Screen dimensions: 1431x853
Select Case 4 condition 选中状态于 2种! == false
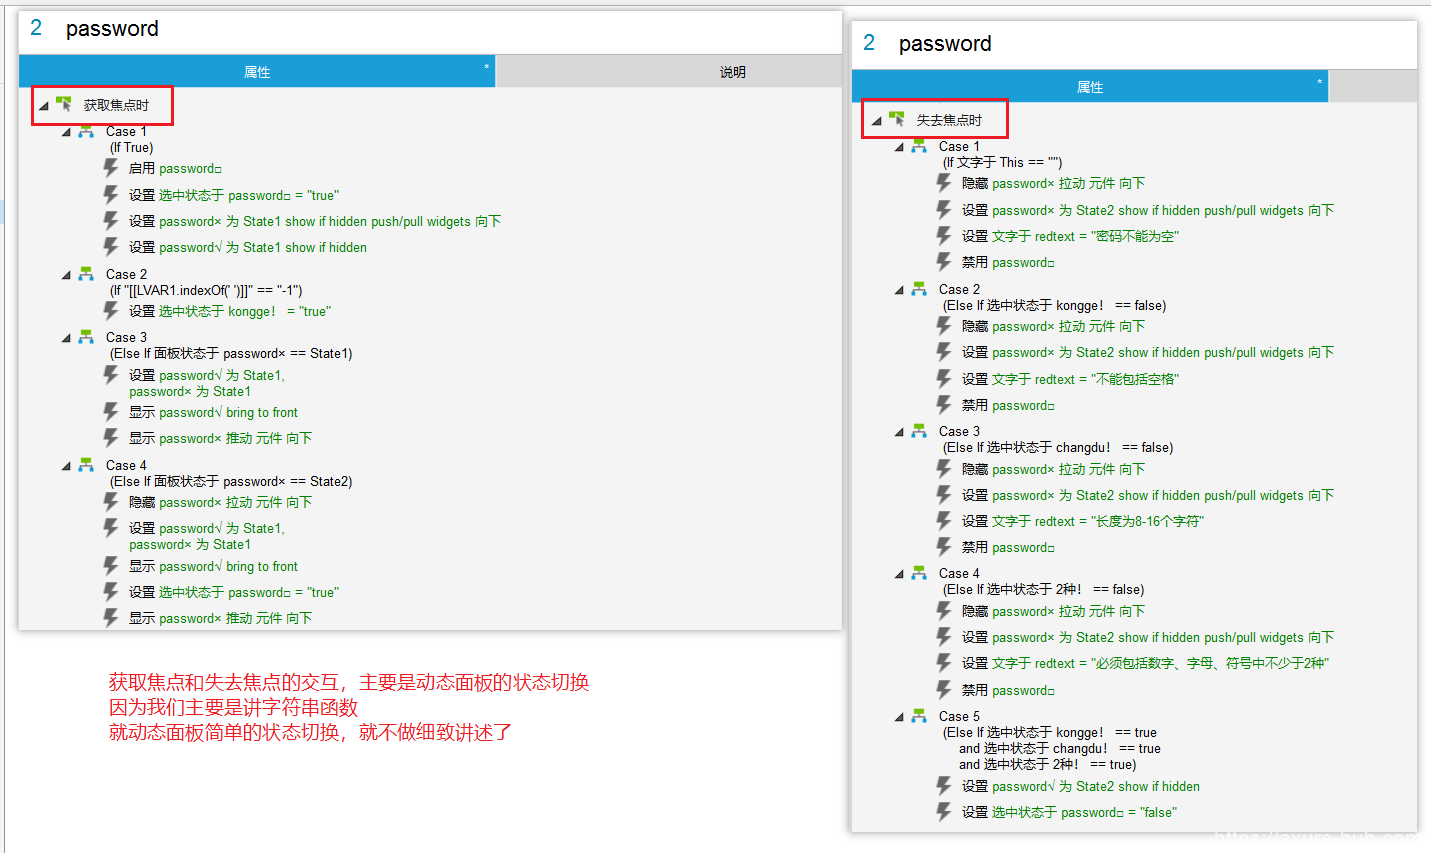(1043, 589)
